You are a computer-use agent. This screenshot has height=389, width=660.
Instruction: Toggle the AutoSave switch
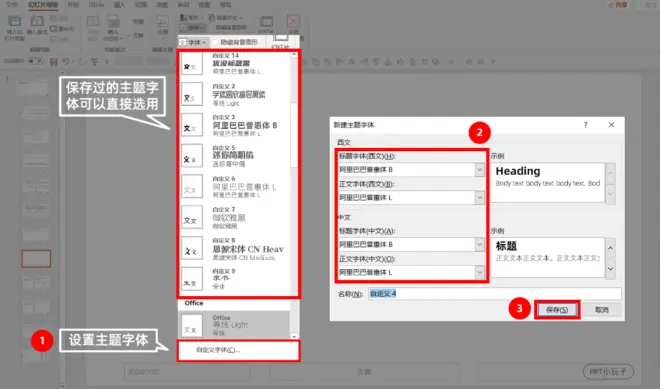tap(35, 61)
